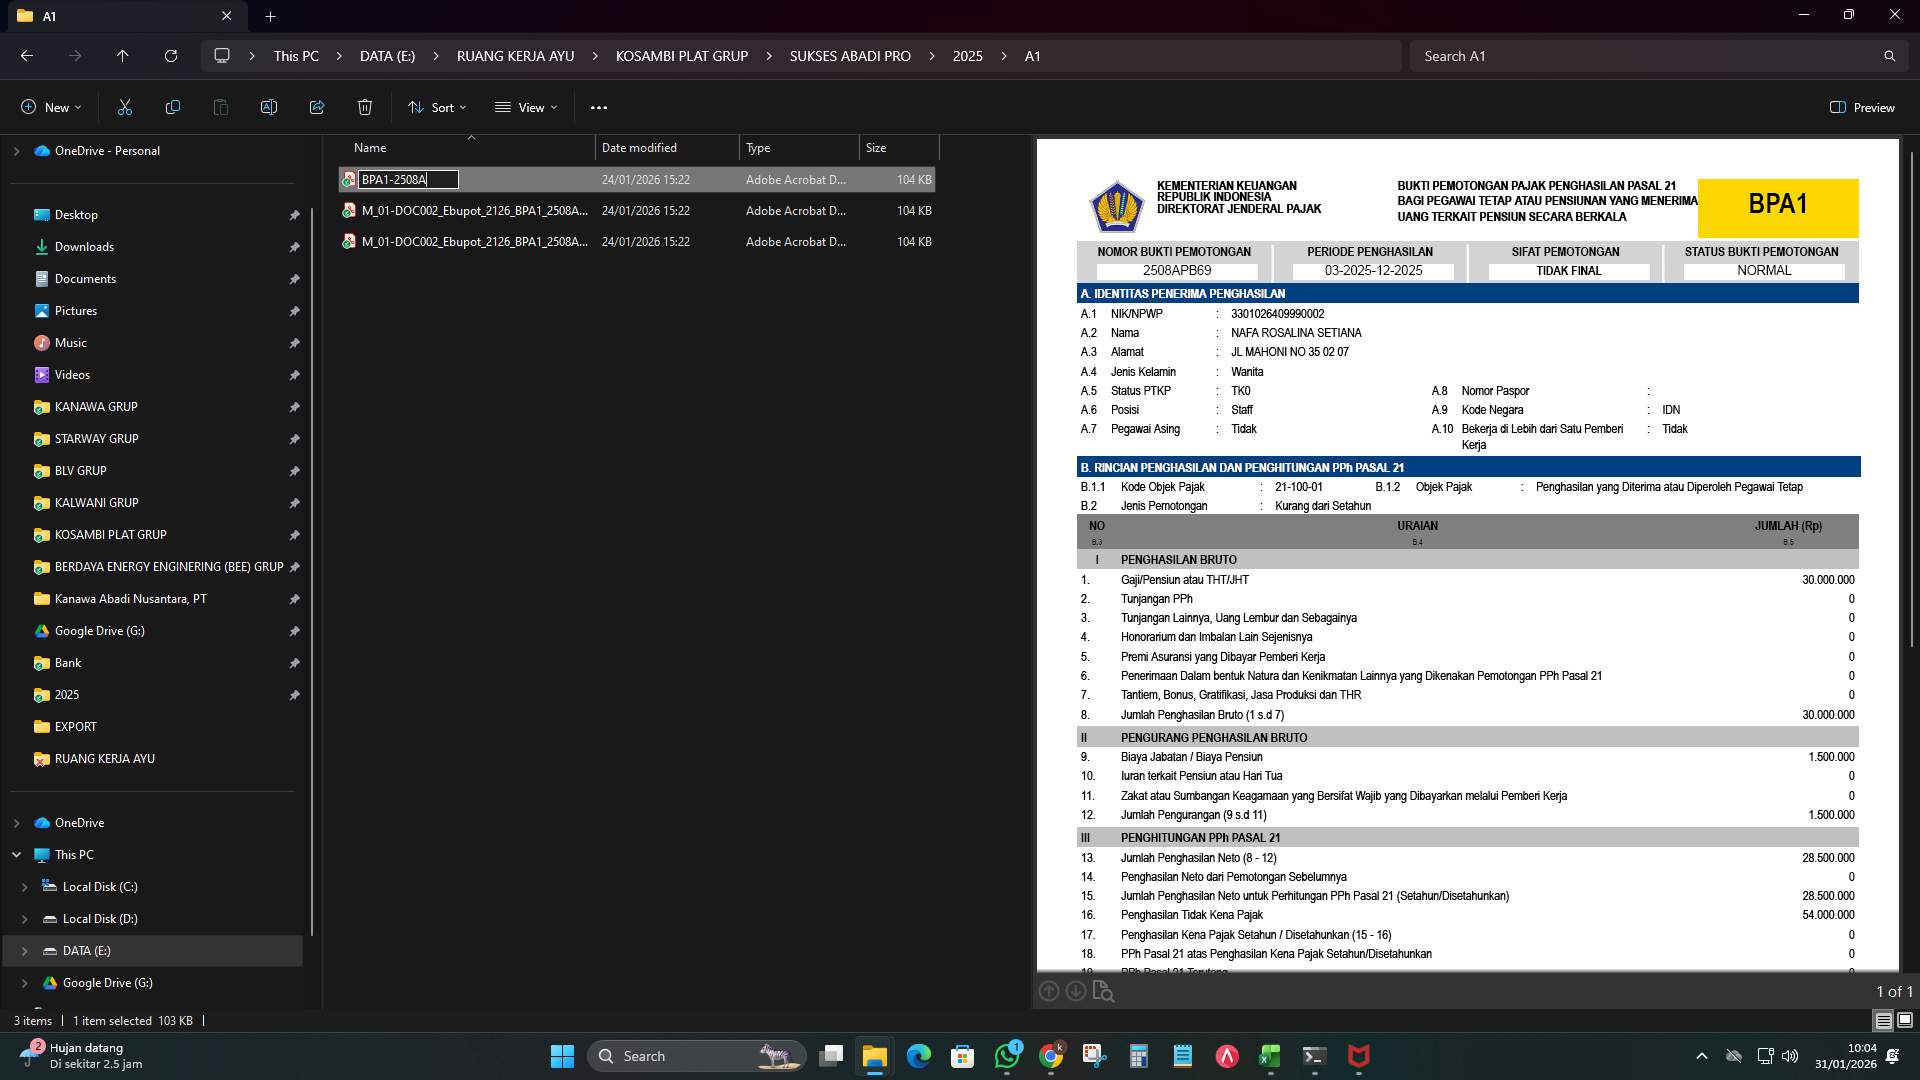This screenshot has height=1080, width=1920.
Task: Click inside the file rename text box
Action: (410, 180)
